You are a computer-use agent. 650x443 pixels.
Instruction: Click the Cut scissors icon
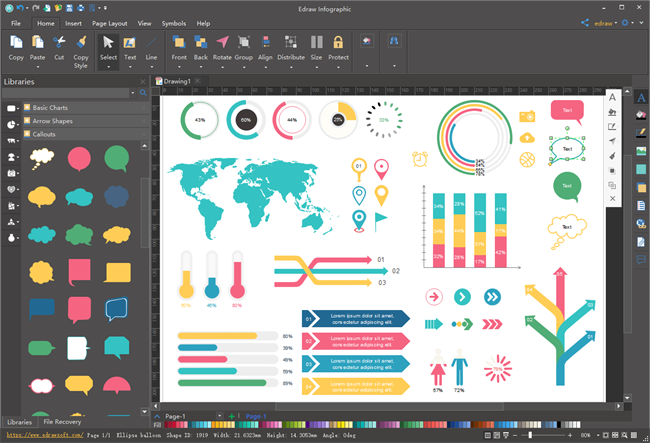coord(59,42)
